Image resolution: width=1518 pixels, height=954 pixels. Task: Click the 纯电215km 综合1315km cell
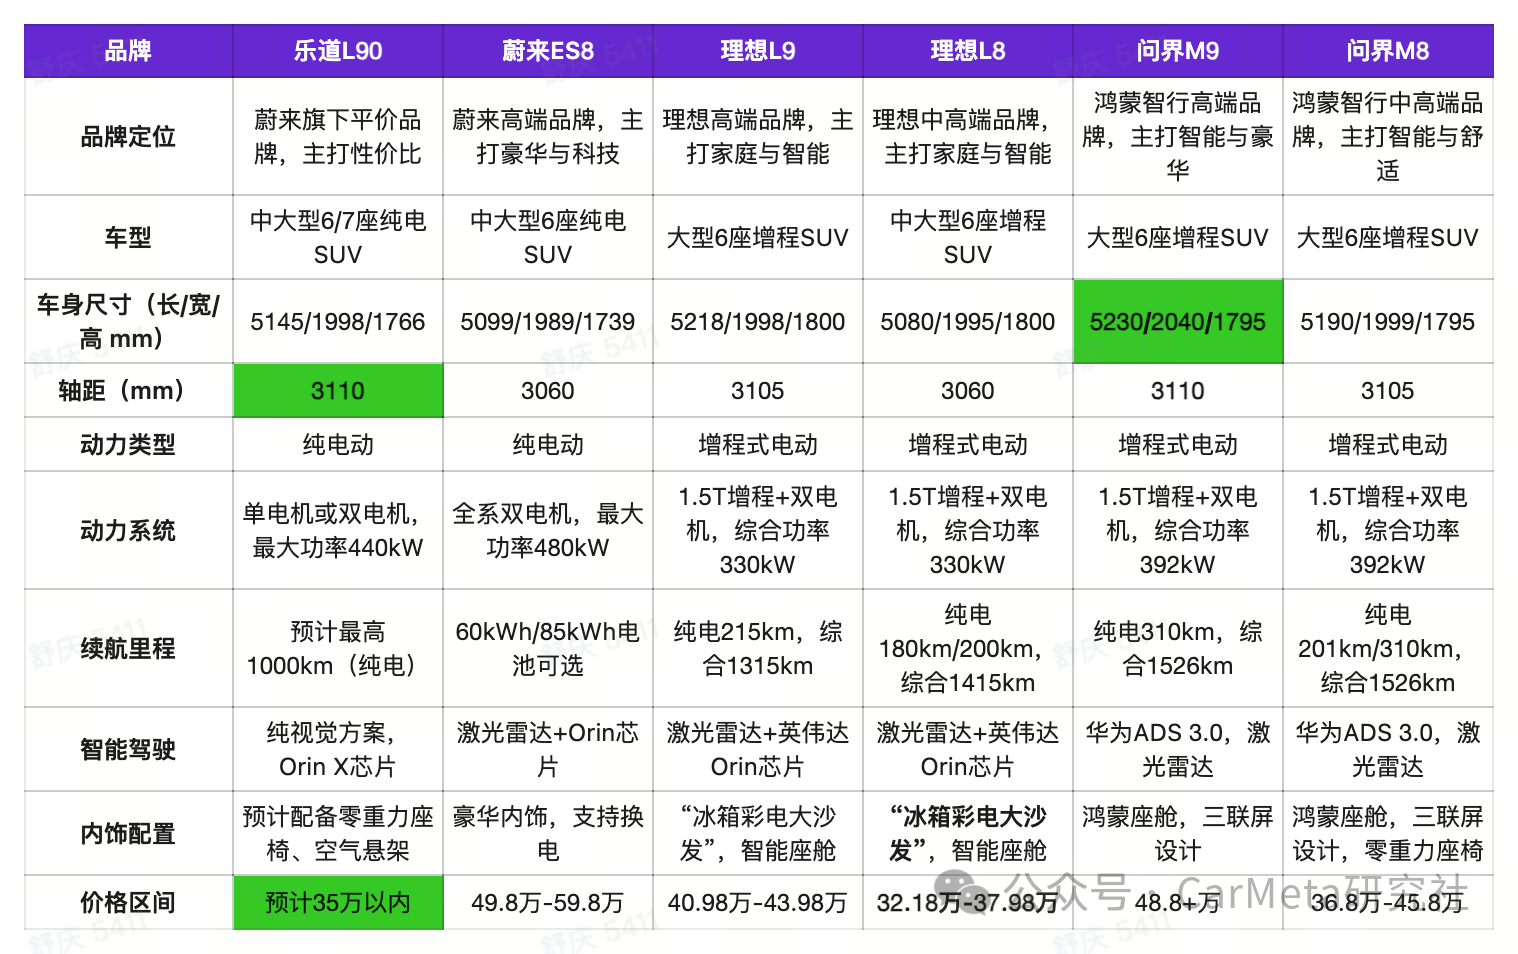pyautogui.click(x=758, y=649)
